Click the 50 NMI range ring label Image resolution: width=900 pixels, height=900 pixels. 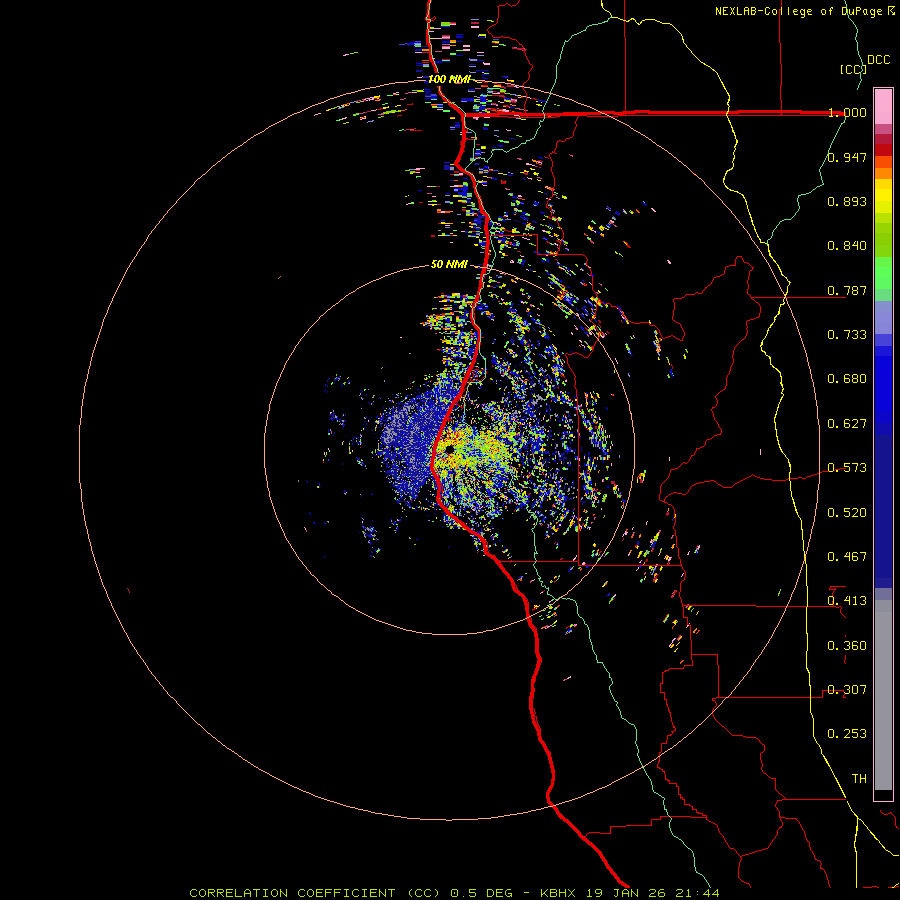(x=449, y=264)
